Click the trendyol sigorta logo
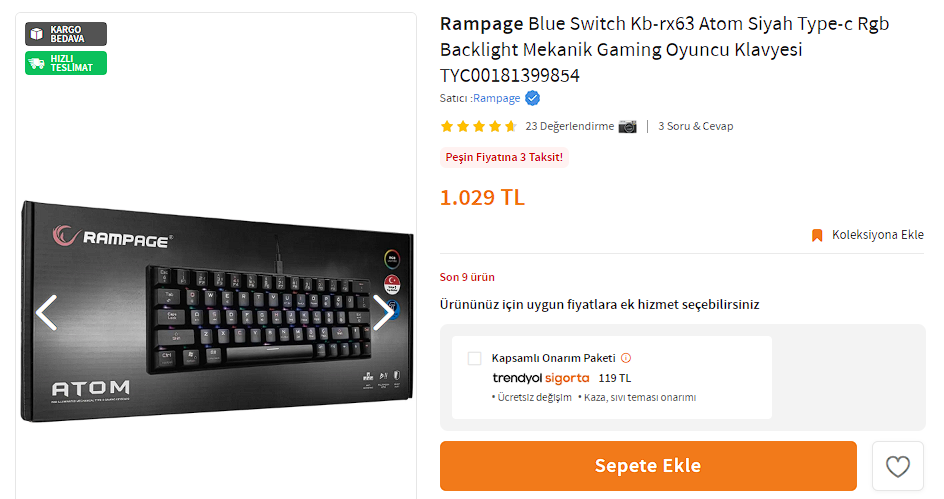The width and height of the screenshot is (944, 499). (x=541, y=378)
